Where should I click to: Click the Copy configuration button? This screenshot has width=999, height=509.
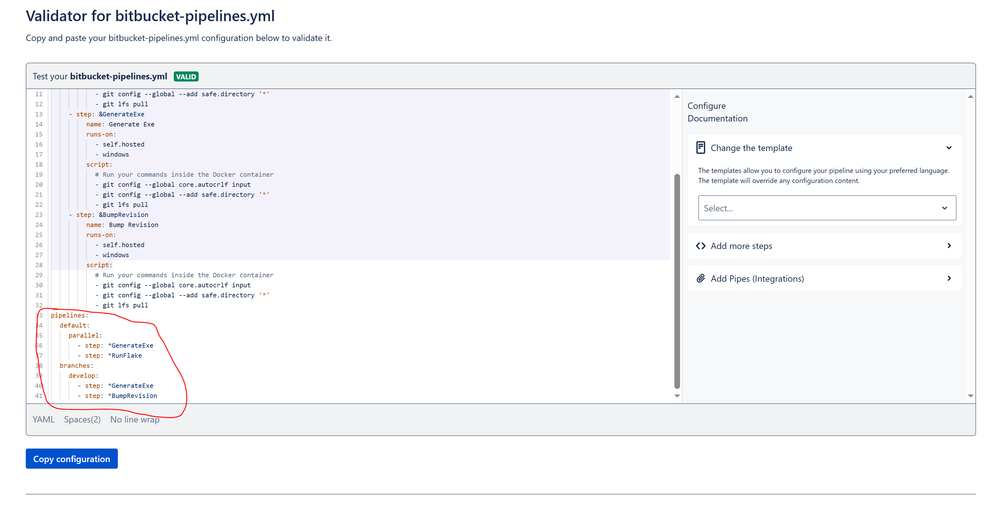point(71,459)
